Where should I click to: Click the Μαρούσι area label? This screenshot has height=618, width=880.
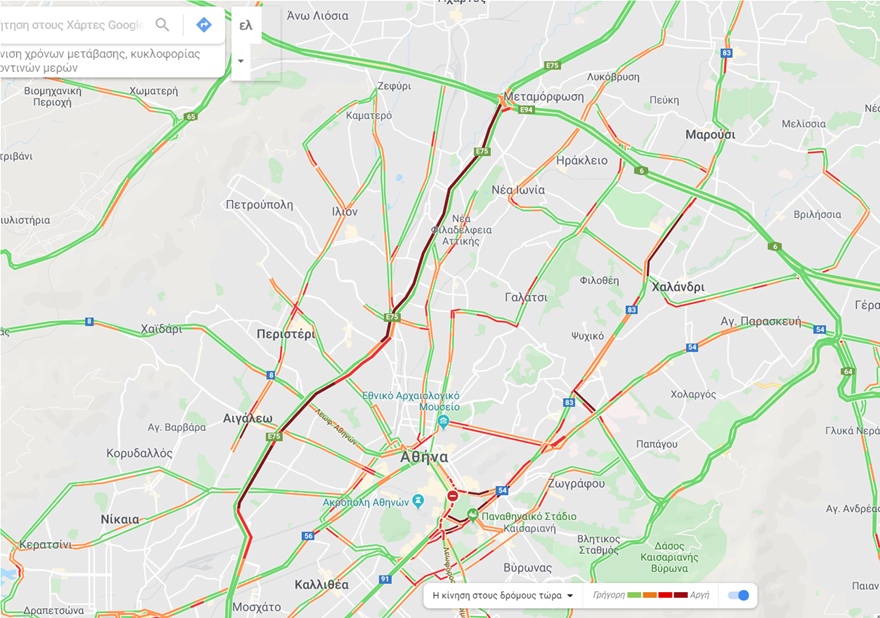pos(710,135)
